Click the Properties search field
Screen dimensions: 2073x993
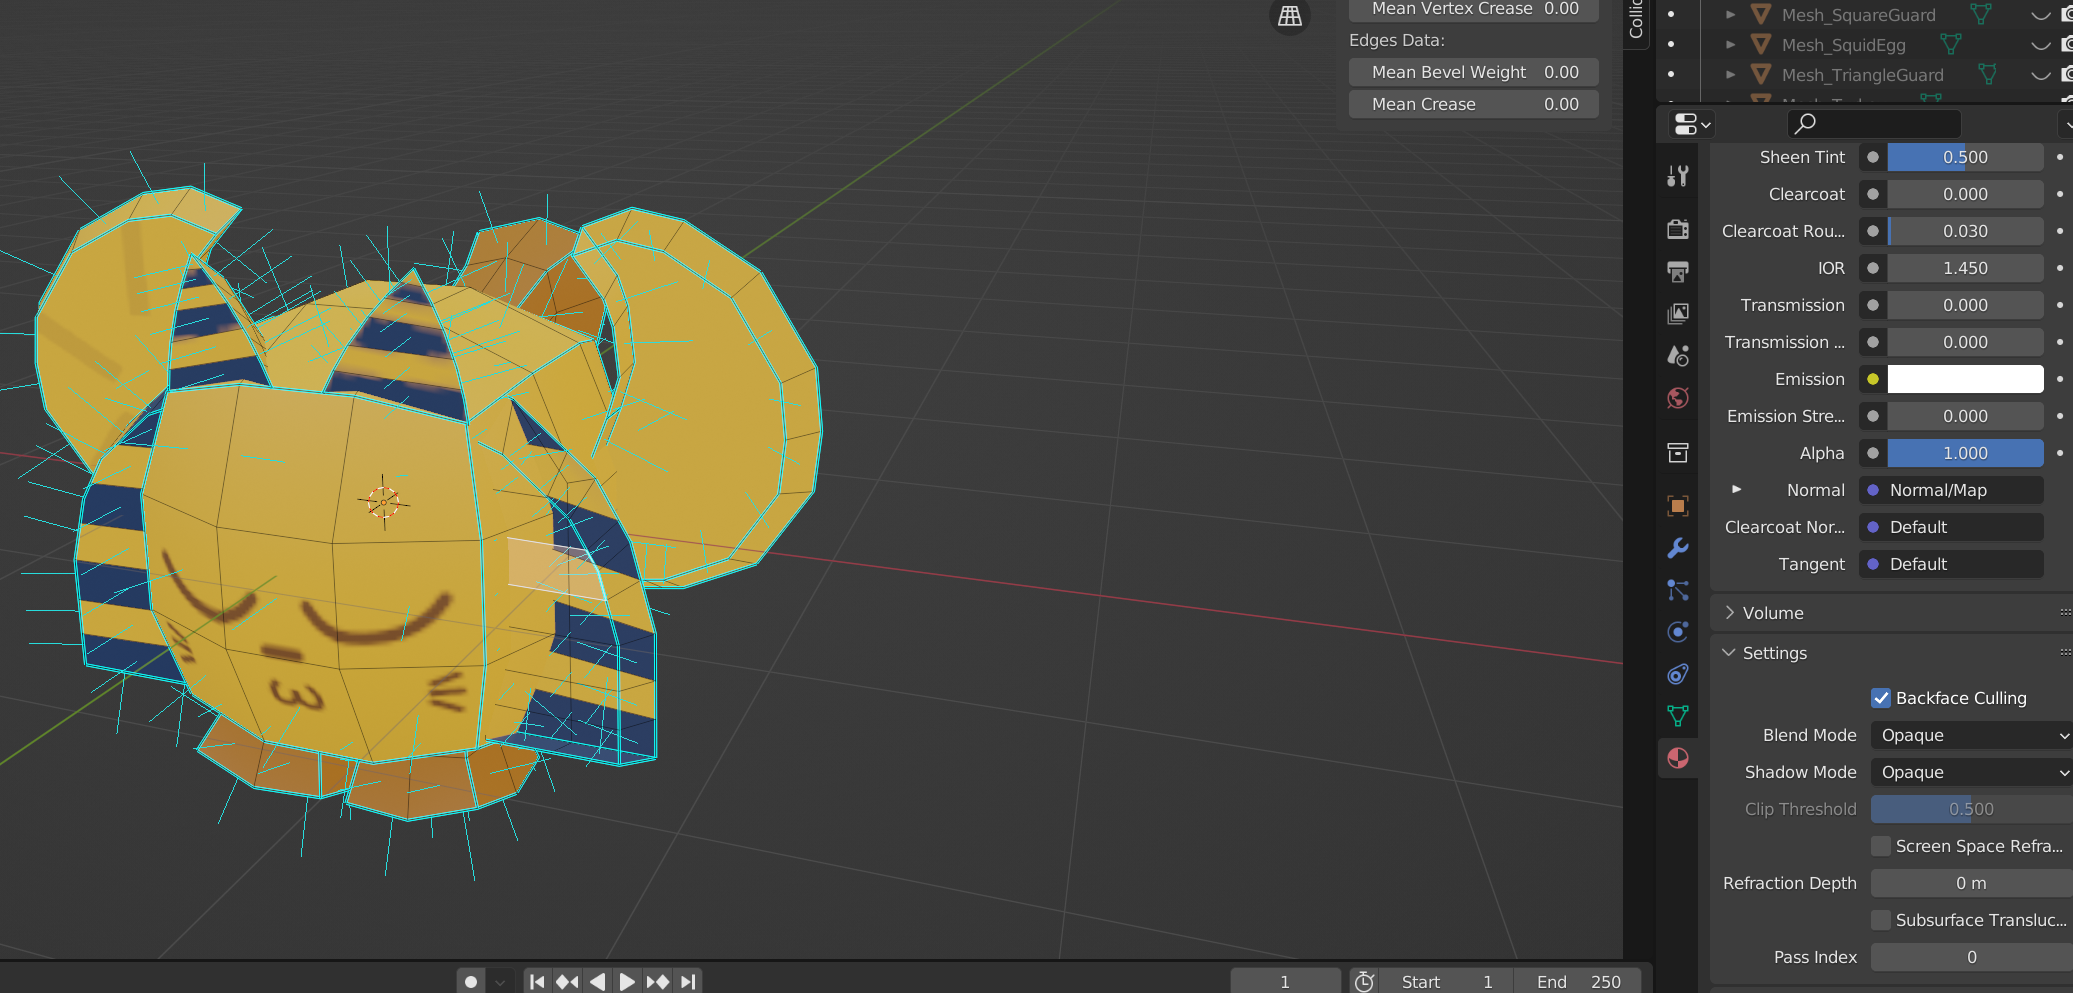click(x=1874, y=124)
